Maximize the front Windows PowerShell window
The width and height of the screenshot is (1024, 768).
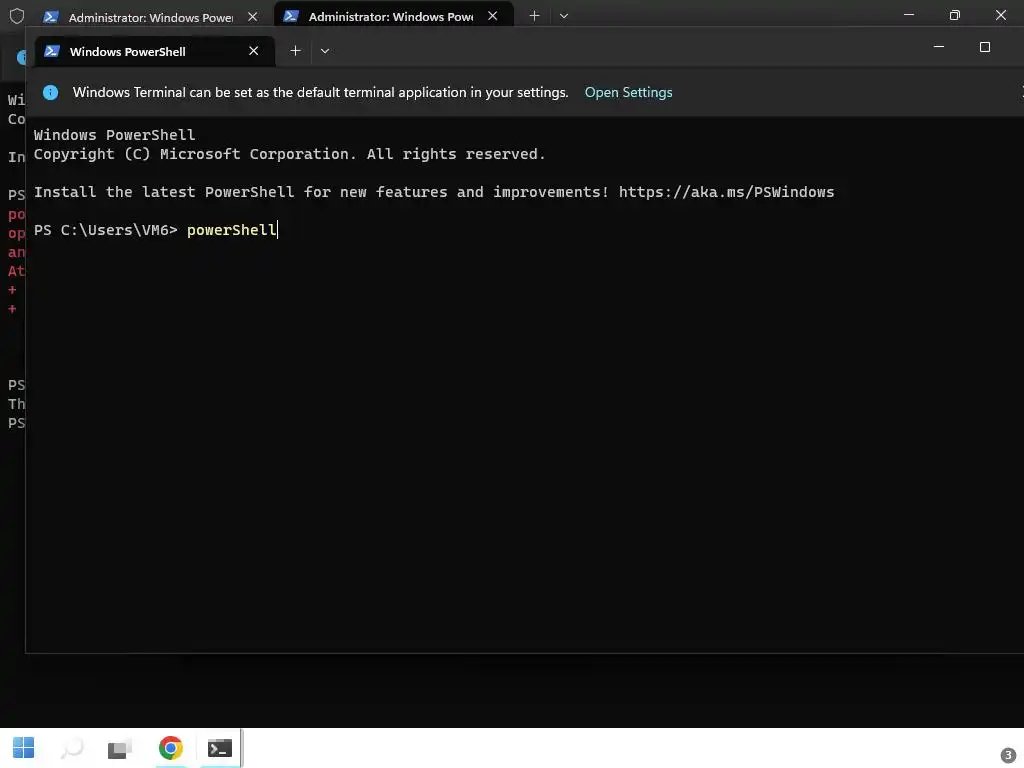pyautogui.click(x=985, y=47)
